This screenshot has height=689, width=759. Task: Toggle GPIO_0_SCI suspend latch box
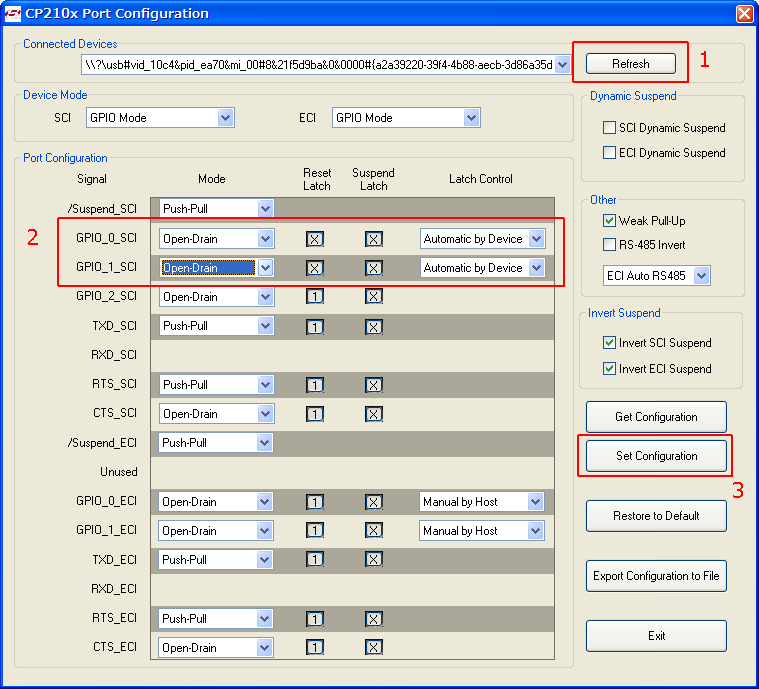click(x=374, y=239)
